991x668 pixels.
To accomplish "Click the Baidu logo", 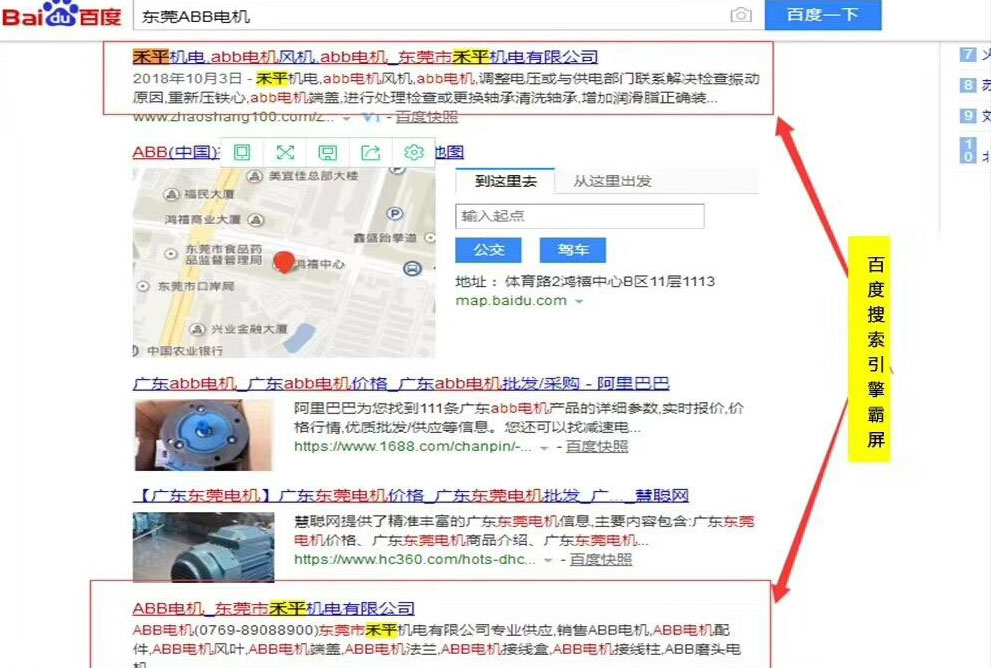I will point(62,16).
